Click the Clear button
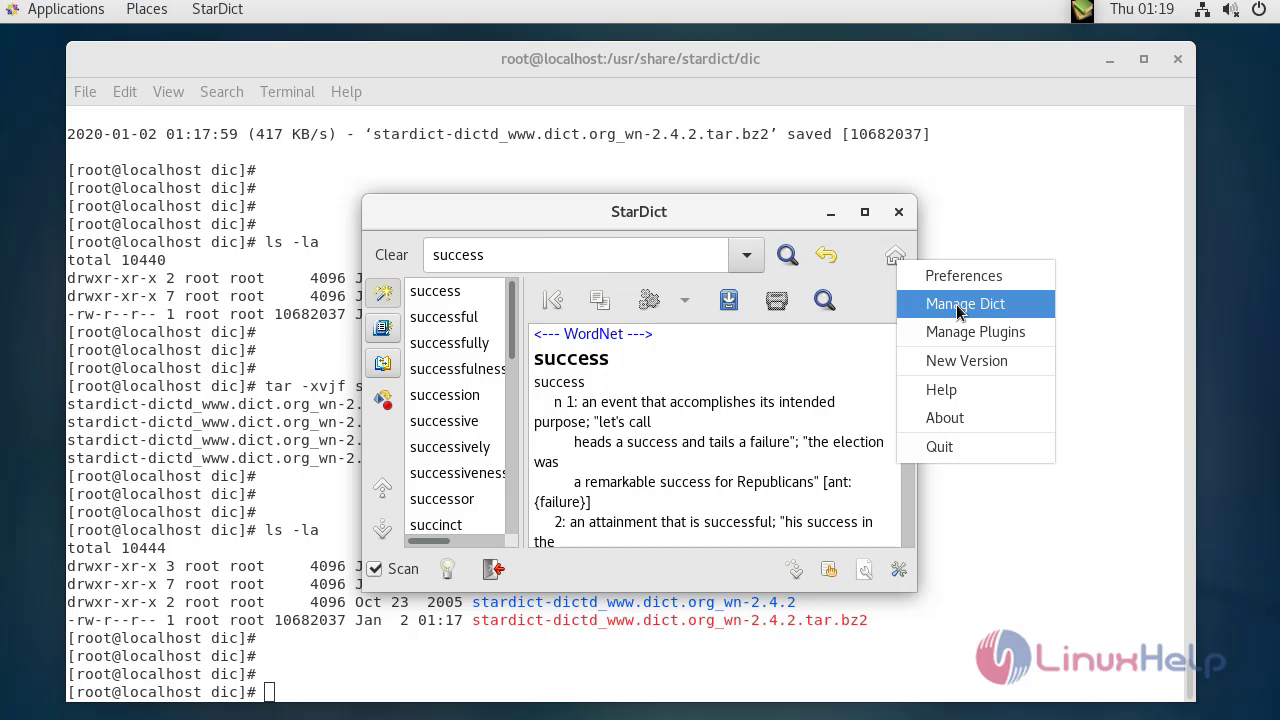The image size is (1280, 720). [x=391, y=255]
